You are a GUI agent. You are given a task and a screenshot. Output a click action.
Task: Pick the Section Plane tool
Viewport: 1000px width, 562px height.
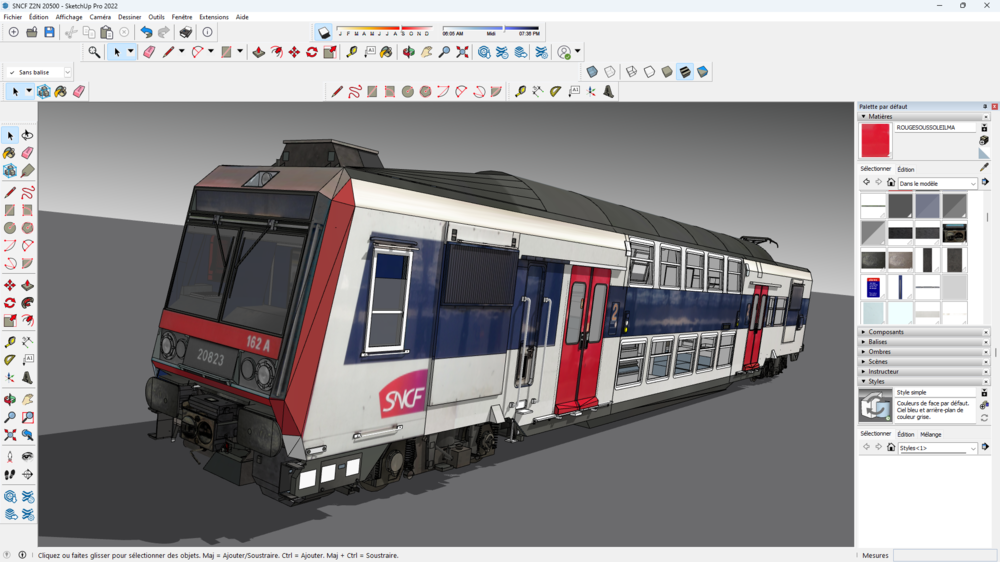[27, 475]
